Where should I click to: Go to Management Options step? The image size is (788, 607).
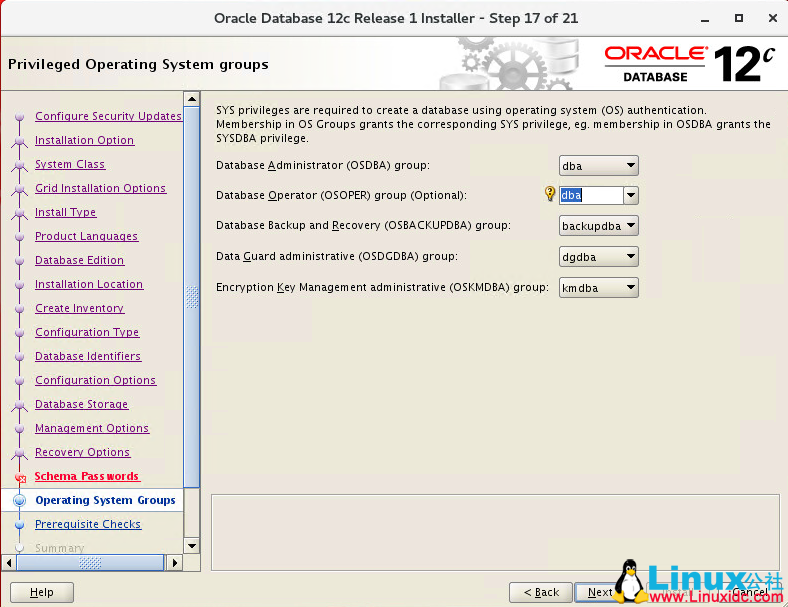coord(92,428)
